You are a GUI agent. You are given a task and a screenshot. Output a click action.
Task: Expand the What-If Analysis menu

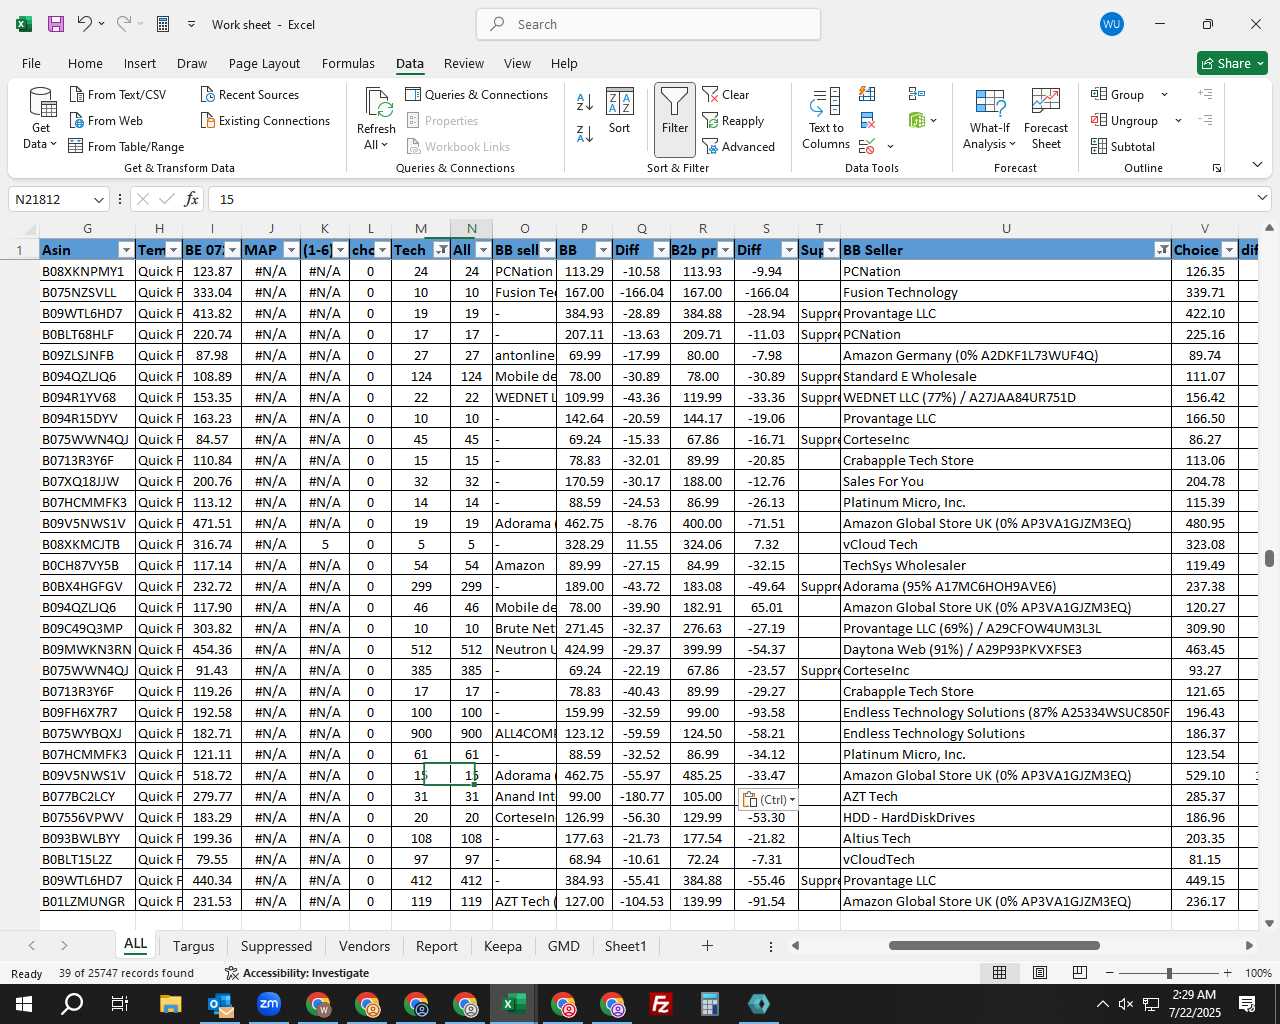990,118
